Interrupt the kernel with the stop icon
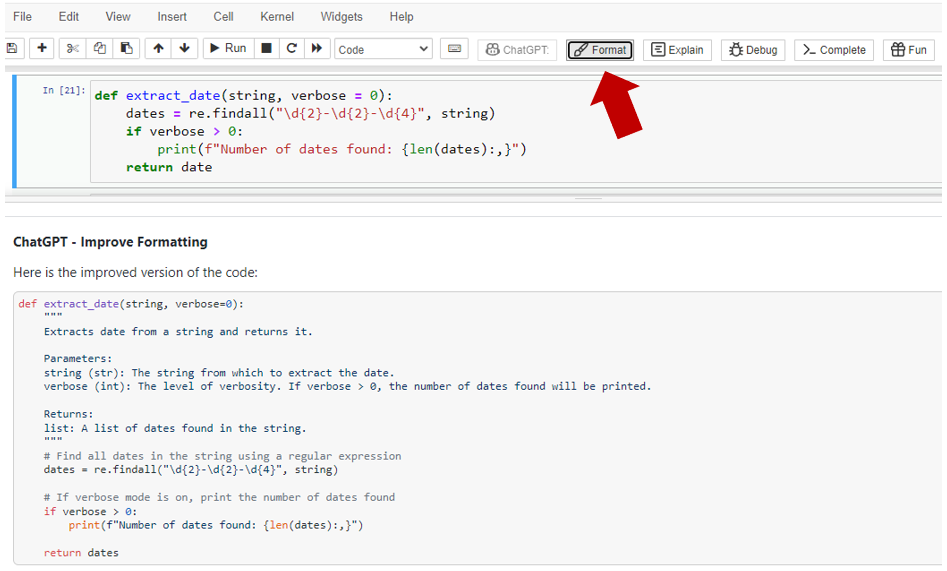The width and height of the screenshot is (947, 571). click(x=266, y=49)
